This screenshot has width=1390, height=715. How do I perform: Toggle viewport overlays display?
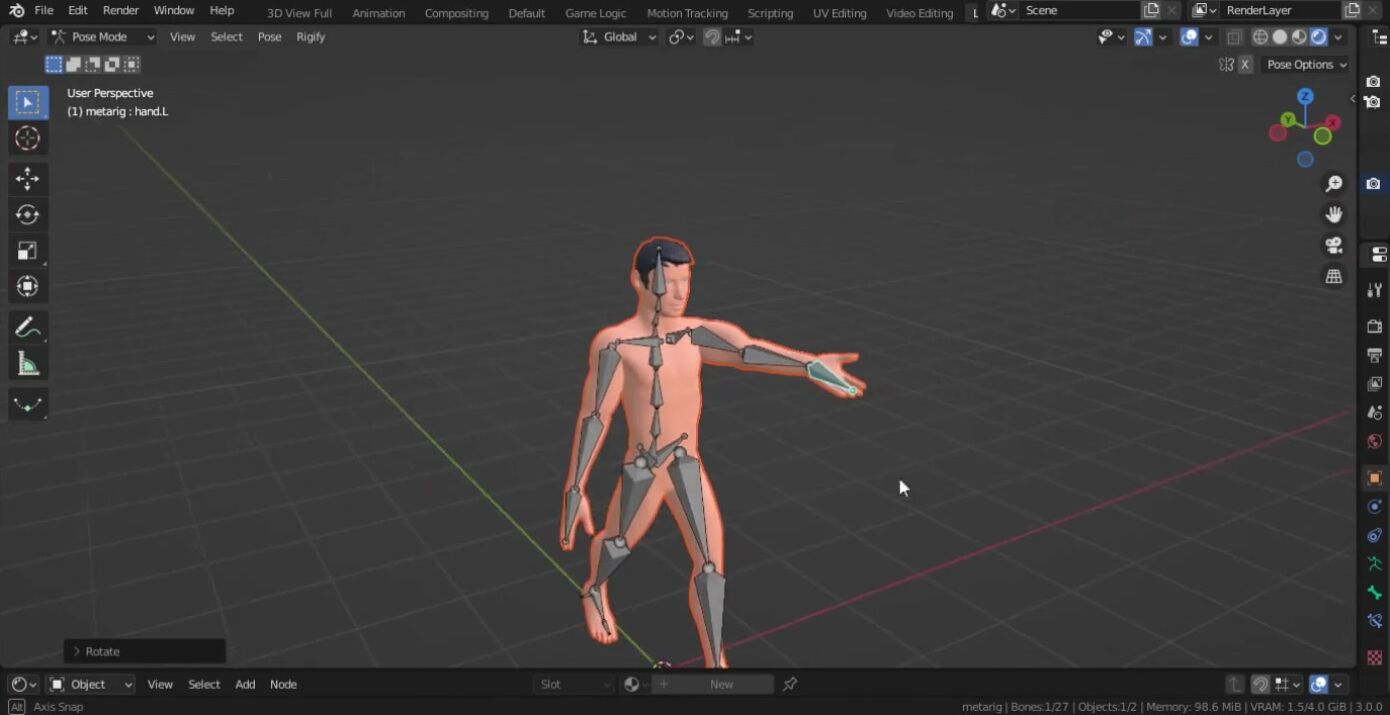point(1189,37)
